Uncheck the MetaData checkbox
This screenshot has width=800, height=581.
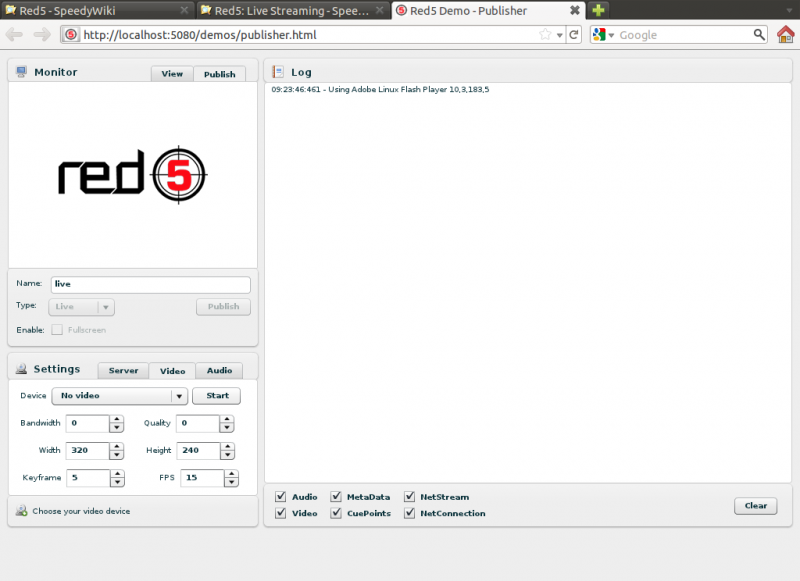[x=336, y=496]
